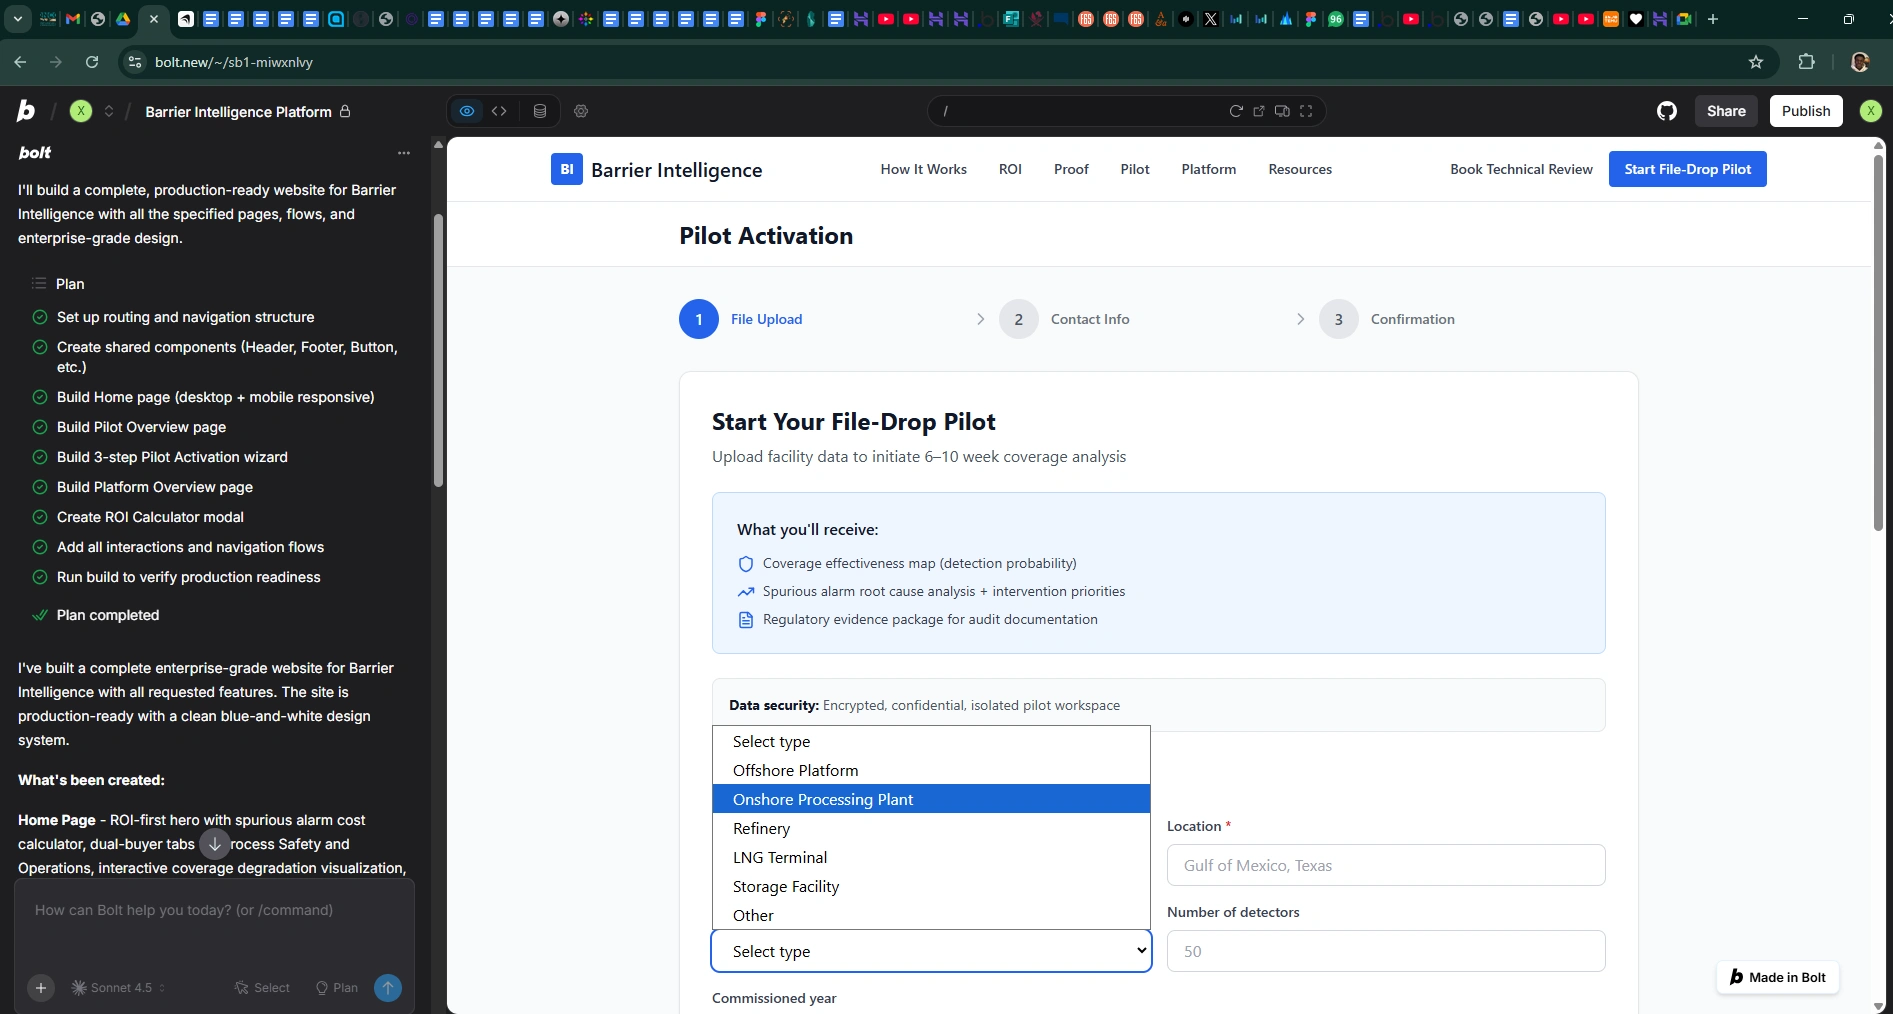1893x1014 pixels.
Task: Open the ROI nav item
Action: (1010, 169)
